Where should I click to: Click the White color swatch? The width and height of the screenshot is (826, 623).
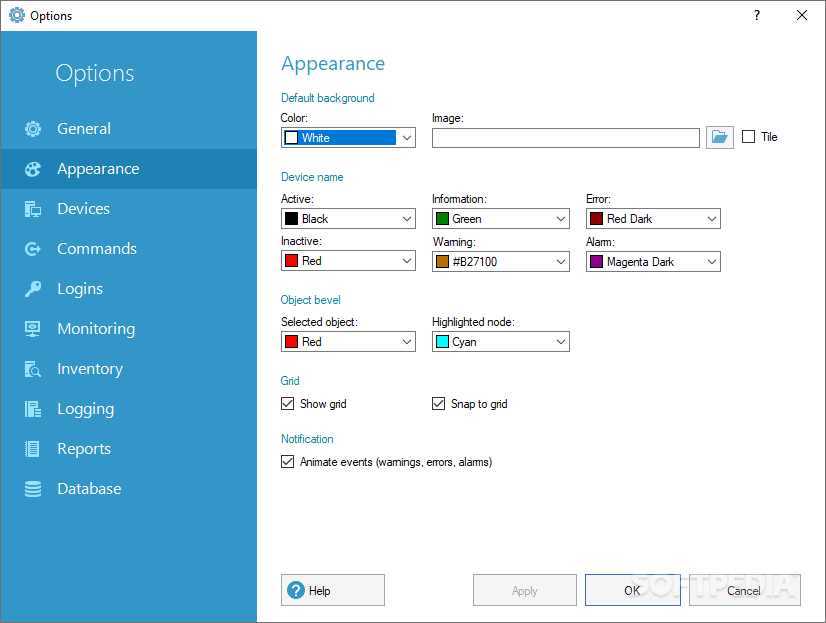click(291, 138)
